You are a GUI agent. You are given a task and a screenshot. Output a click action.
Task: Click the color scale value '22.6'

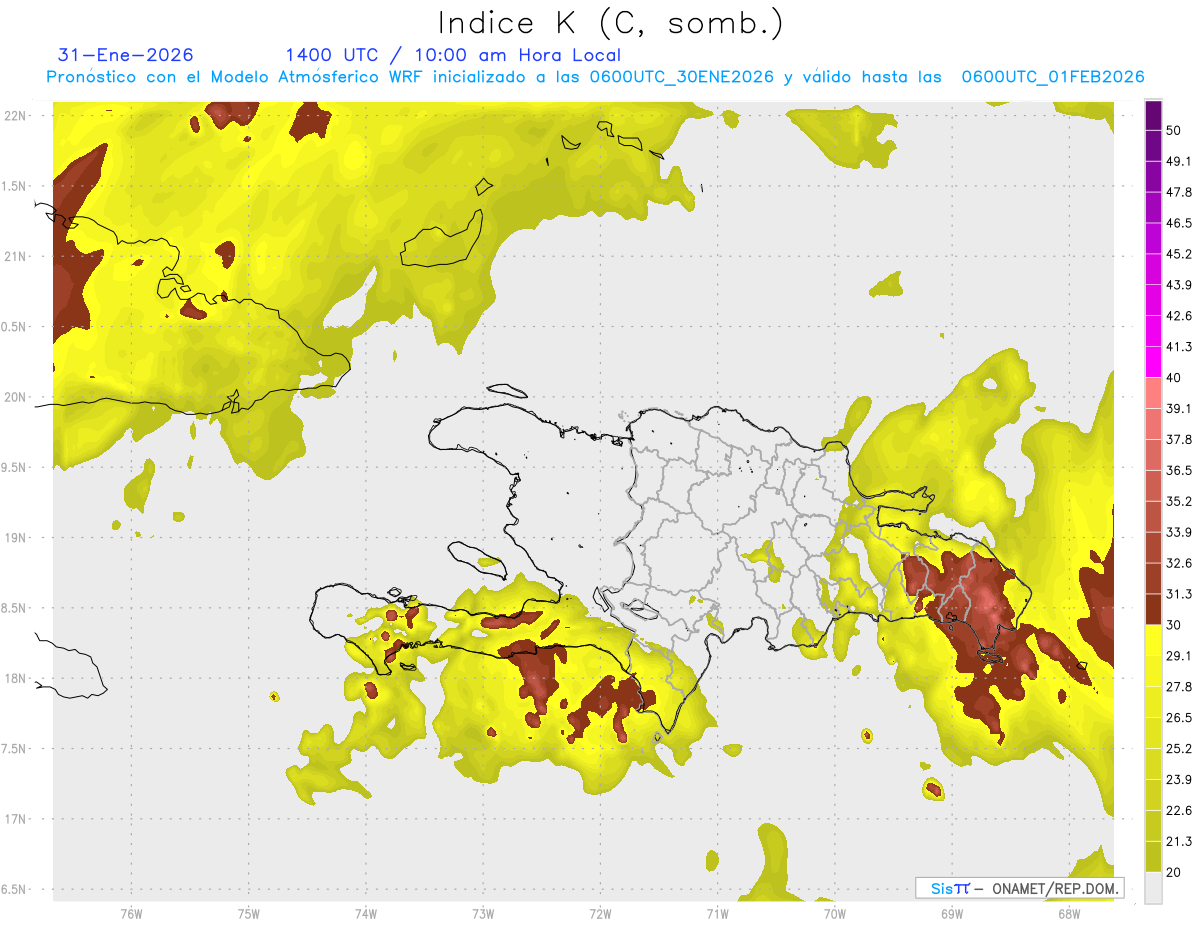[1180, 811]
